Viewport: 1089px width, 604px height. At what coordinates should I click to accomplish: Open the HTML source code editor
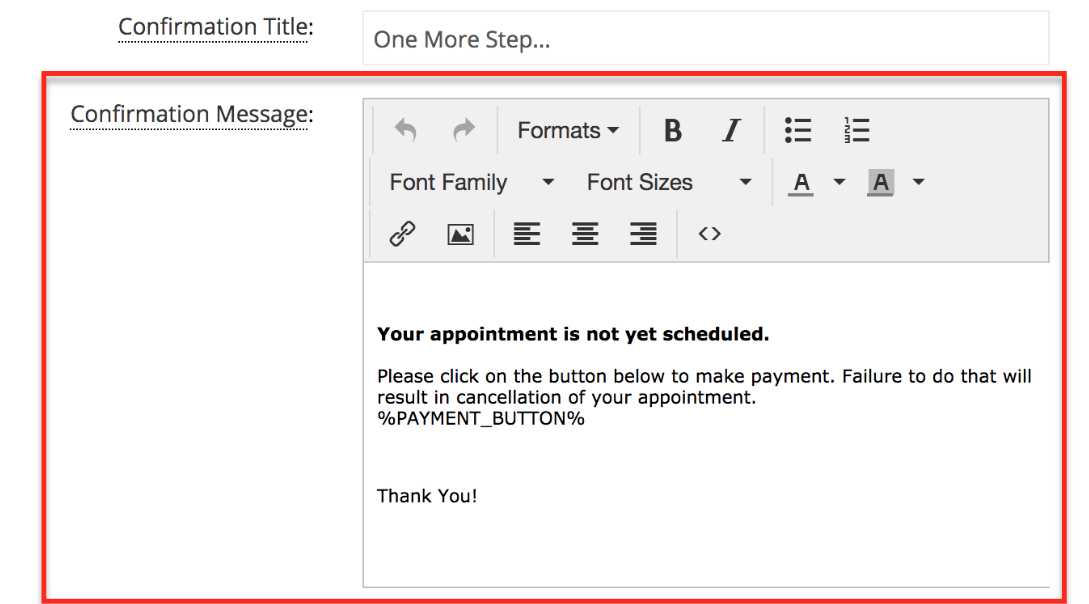click(710, 233)
